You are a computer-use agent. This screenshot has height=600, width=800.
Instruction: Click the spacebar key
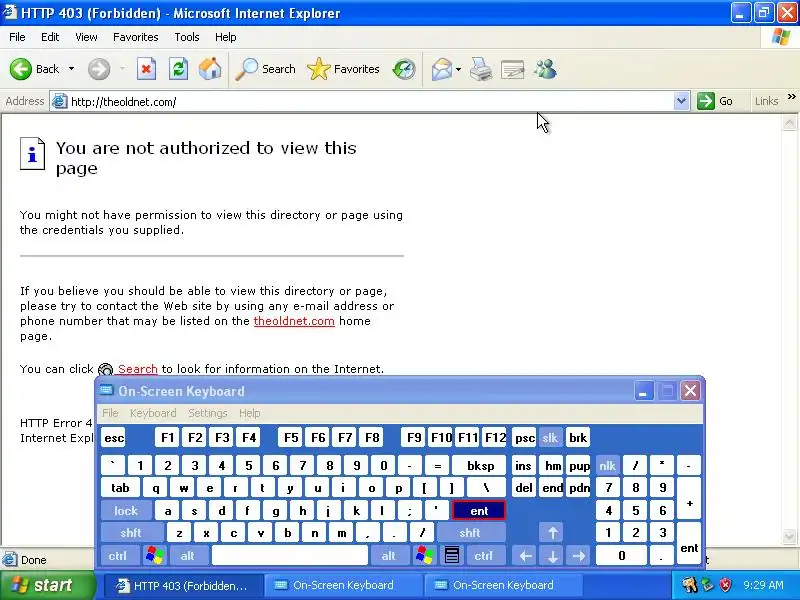pyautogui.click(x=290, y=556)
